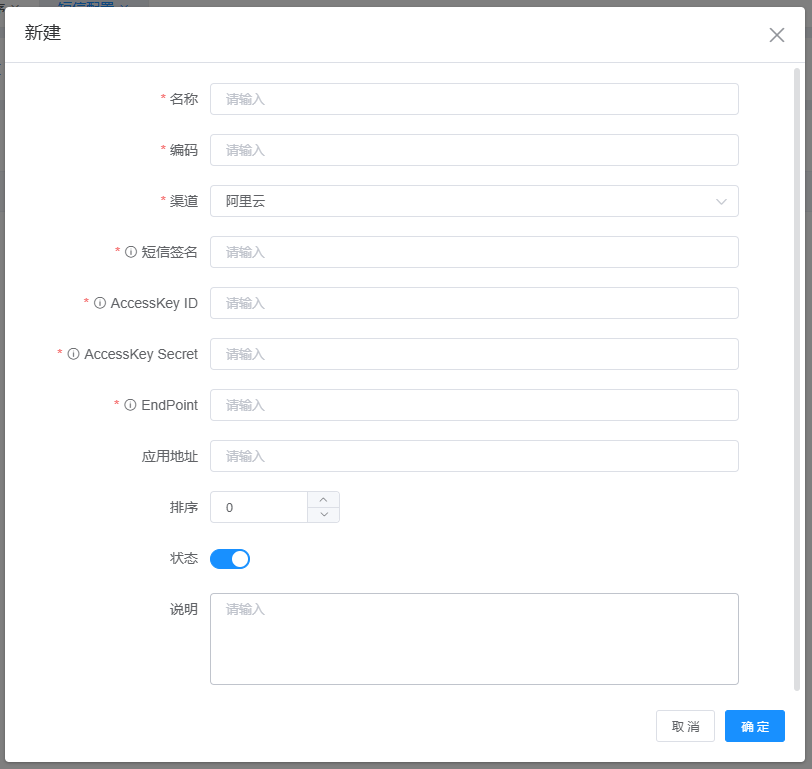The image size is (812, 769).
Task: Click the 应用地址 input field
Action: tap(473, 456)
